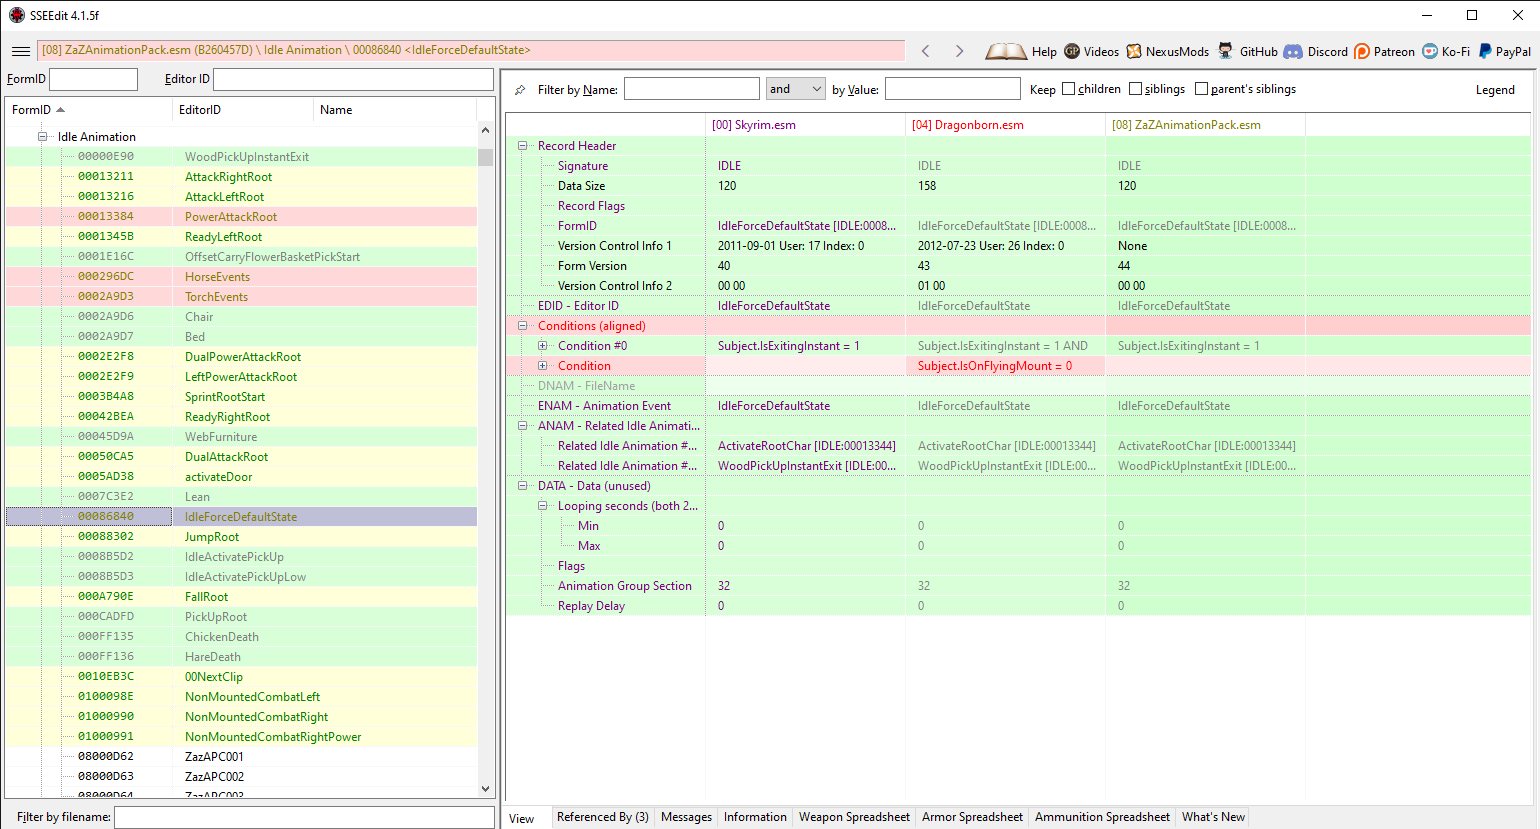Click the Editor ID search field
This screenshot has width=1540, height=829.
point(353,79)
